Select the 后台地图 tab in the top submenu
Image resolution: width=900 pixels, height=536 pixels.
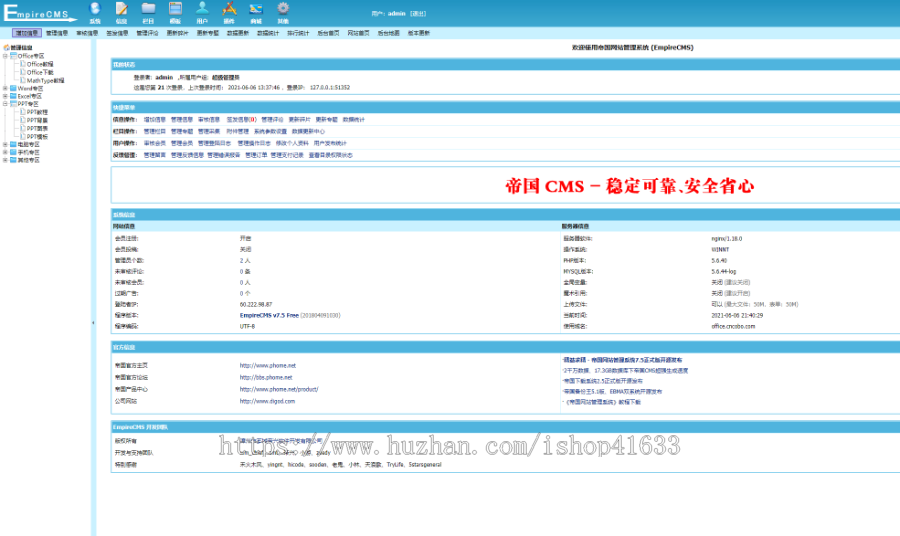(x=389, y=33)
